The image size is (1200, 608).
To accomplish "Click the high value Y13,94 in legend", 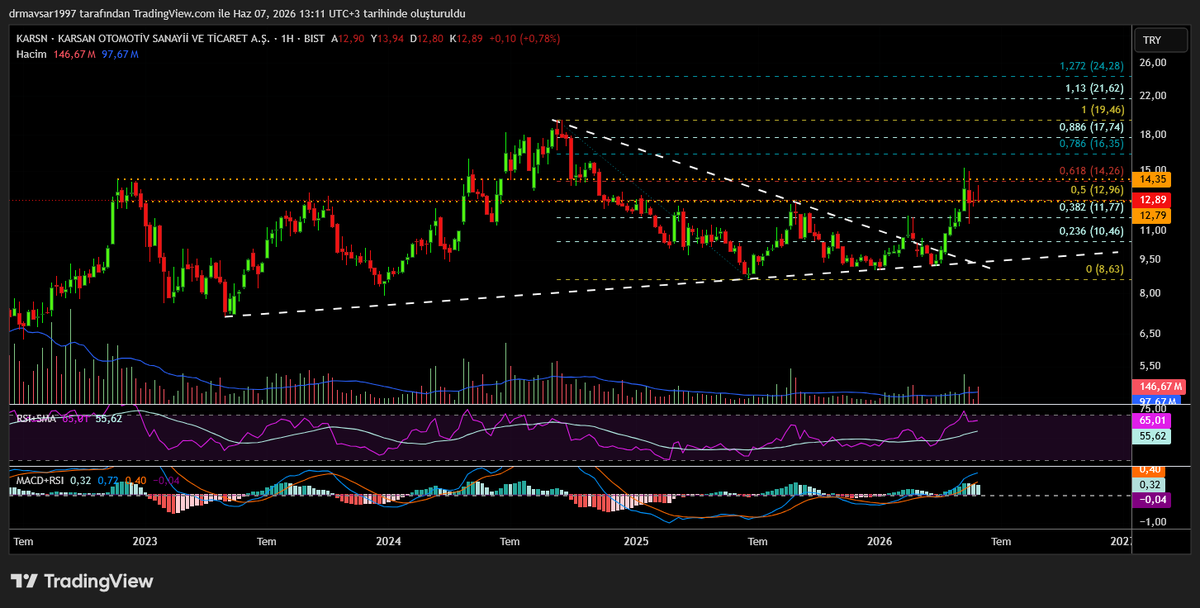I will pos(387,38).
